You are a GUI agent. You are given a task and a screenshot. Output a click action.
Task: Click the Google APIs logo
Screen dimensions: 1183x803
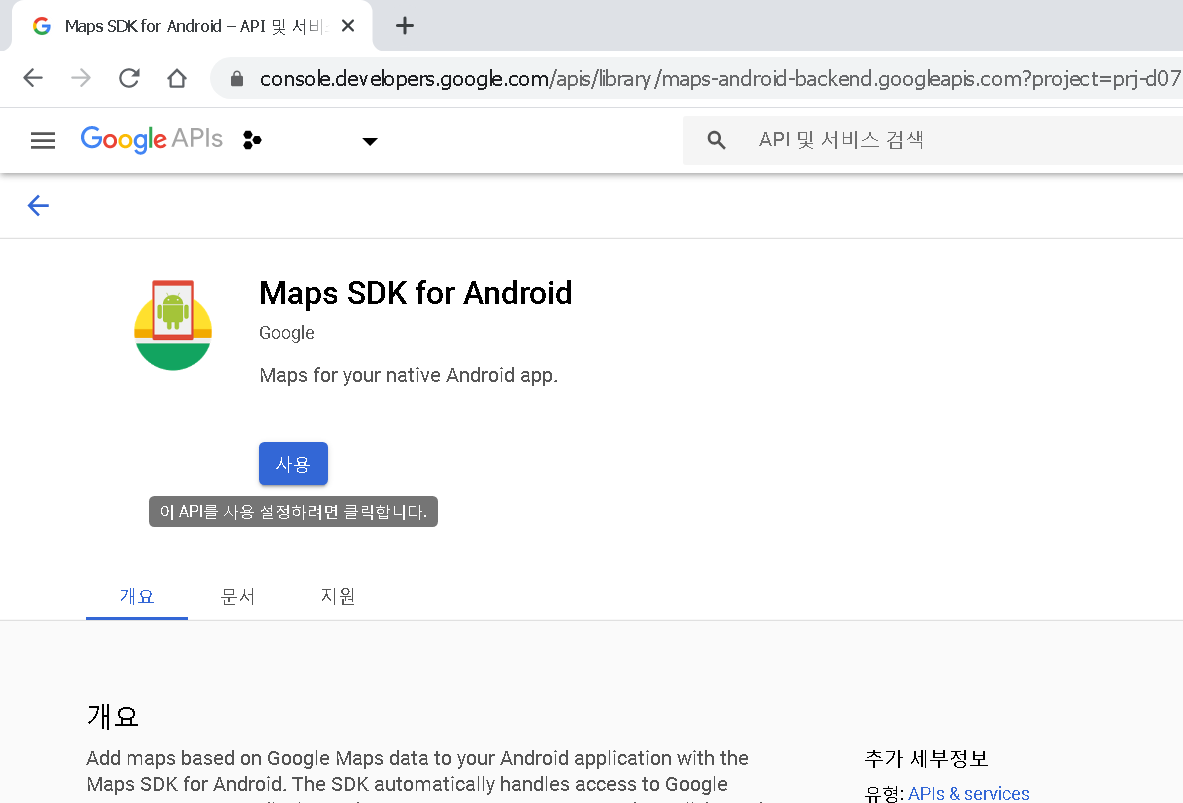point(152,139)
